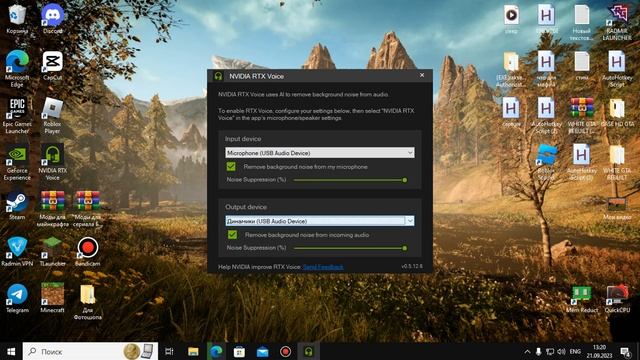The width and height of the screenshot is (640, 360).
Task: Select the Epic Games Launcher shortcut
Action: click(x=17, y=116)
